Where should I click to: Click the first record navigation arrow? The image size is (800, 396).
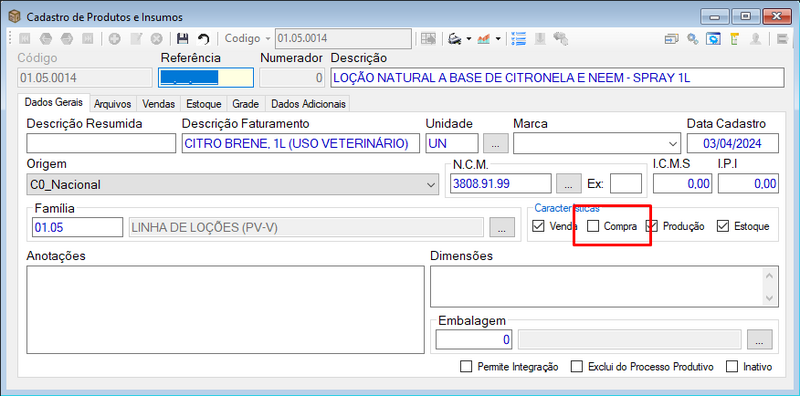coord(24,39)
